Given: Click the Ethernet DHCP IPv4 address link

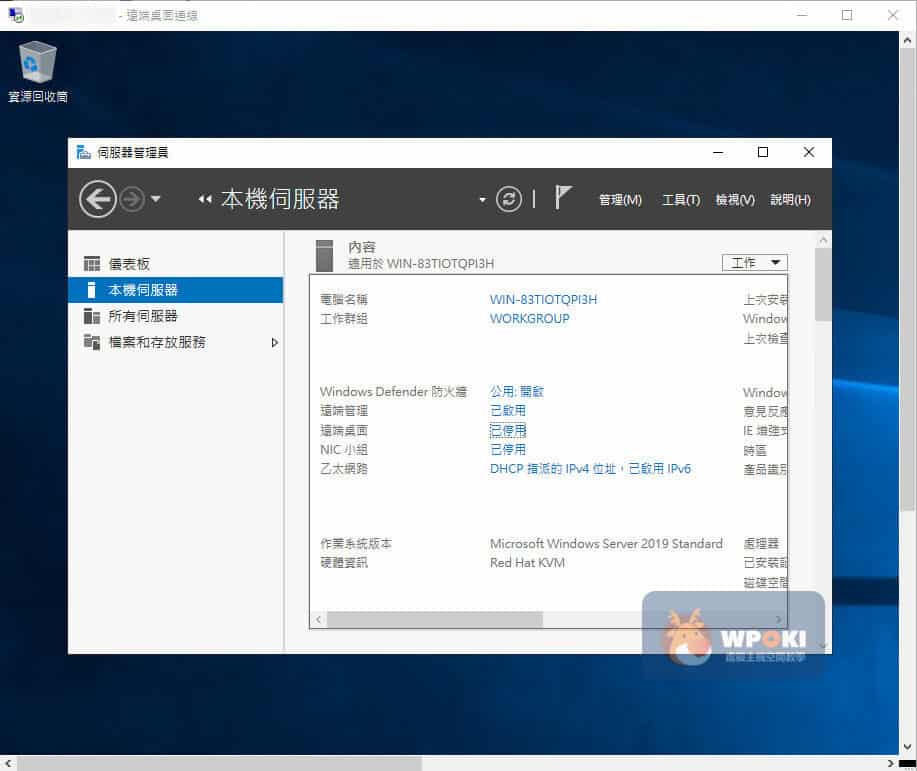Looking at the screenshot, I should point(590,468).
